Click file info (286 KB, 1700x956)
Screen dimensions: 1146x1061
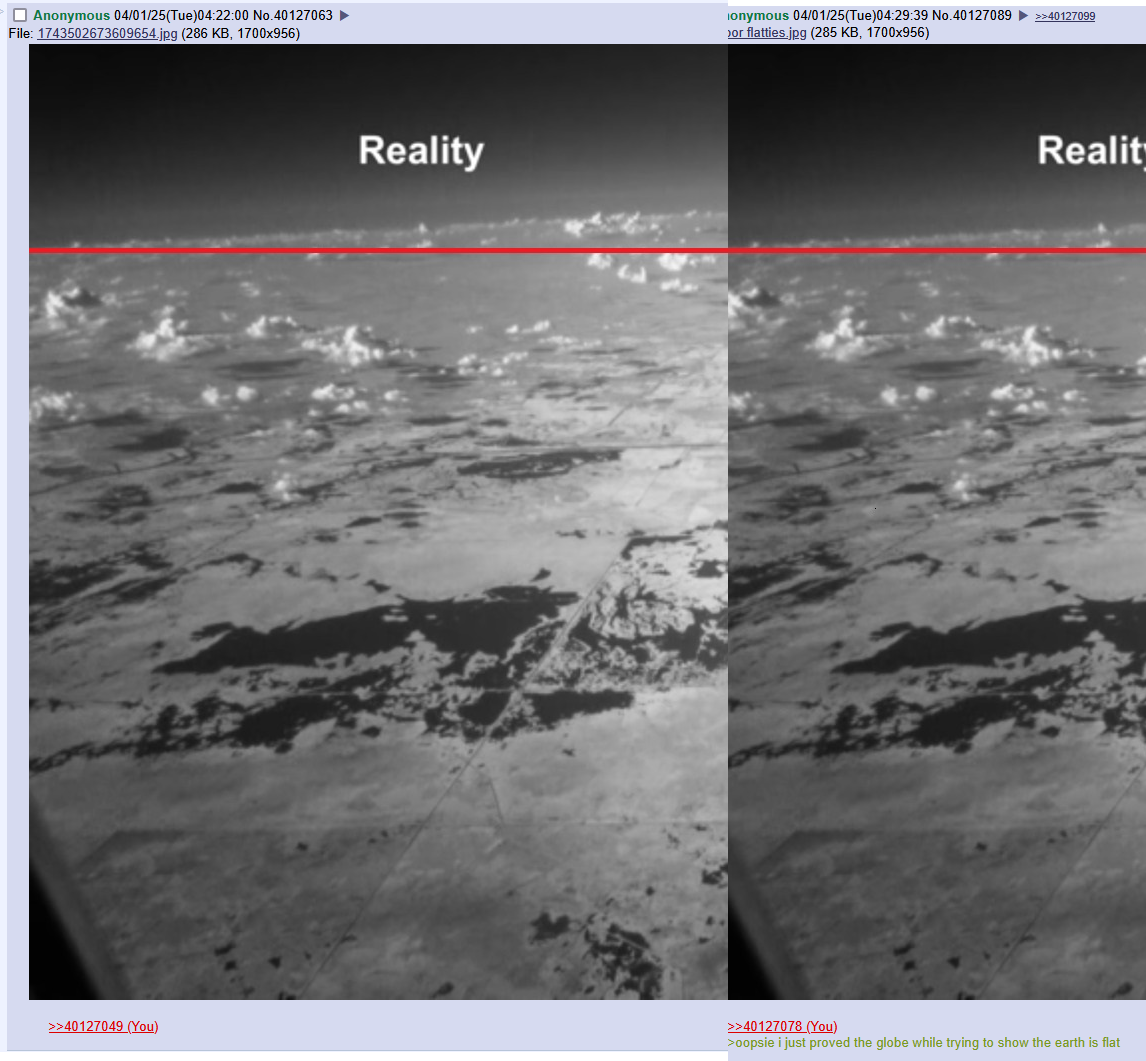[x=240, y=34]
